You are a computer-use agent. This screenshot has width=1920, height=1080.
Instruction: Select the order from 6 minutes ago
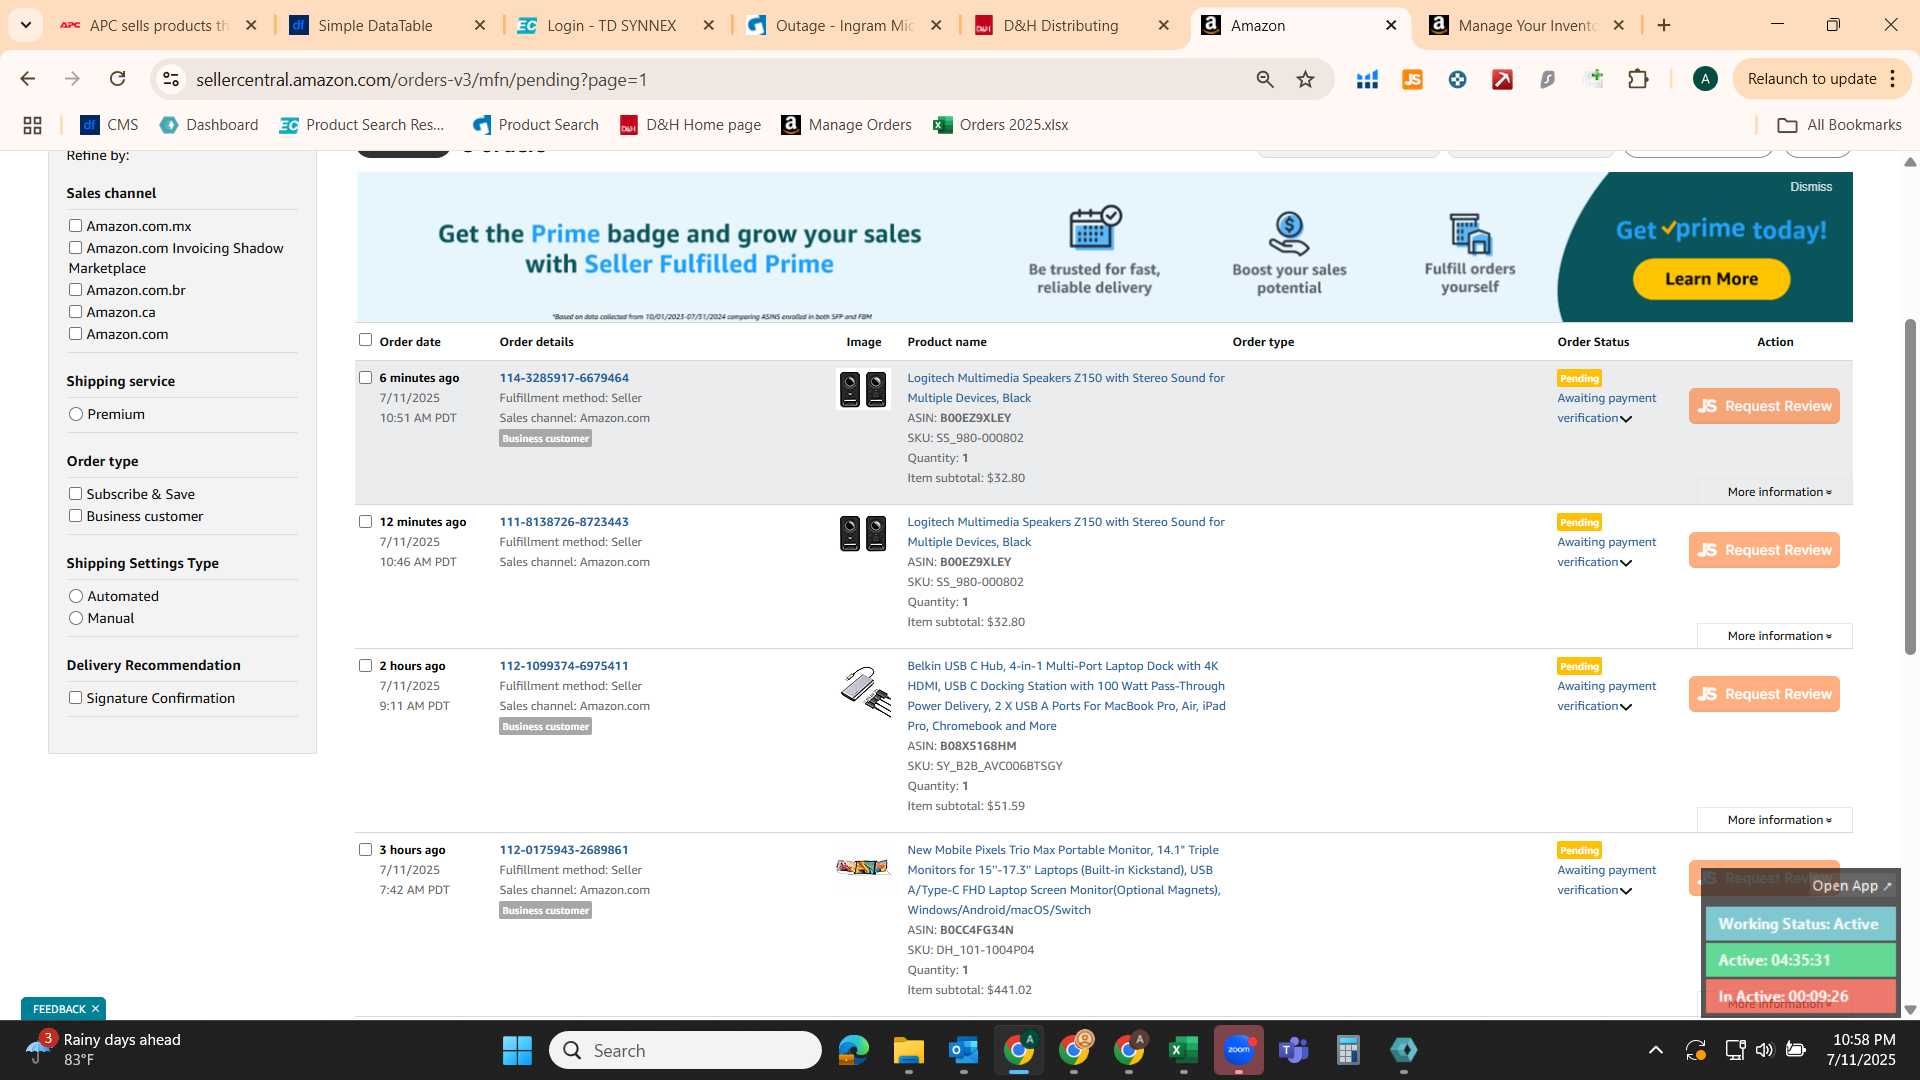[x=365, y=378]
